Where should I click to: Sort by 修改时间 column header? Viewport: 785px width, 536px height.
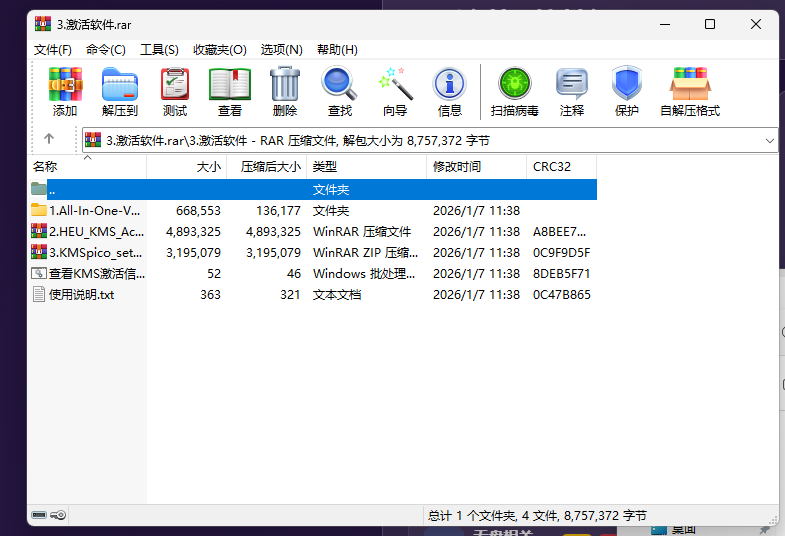click(477, 167)
